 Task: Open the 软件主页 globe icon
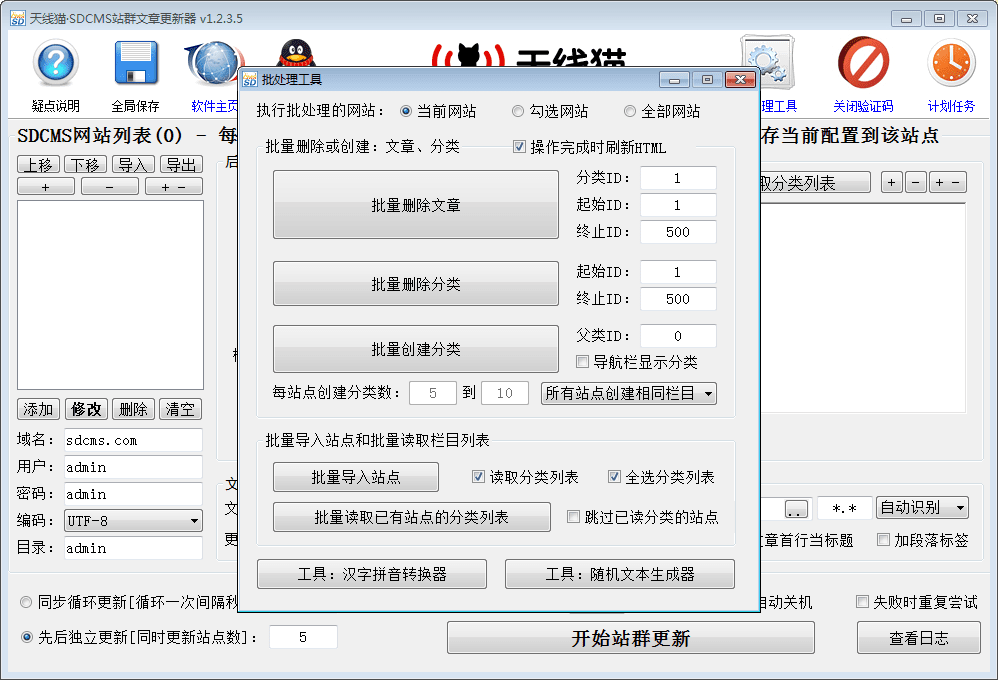point(213,62)
